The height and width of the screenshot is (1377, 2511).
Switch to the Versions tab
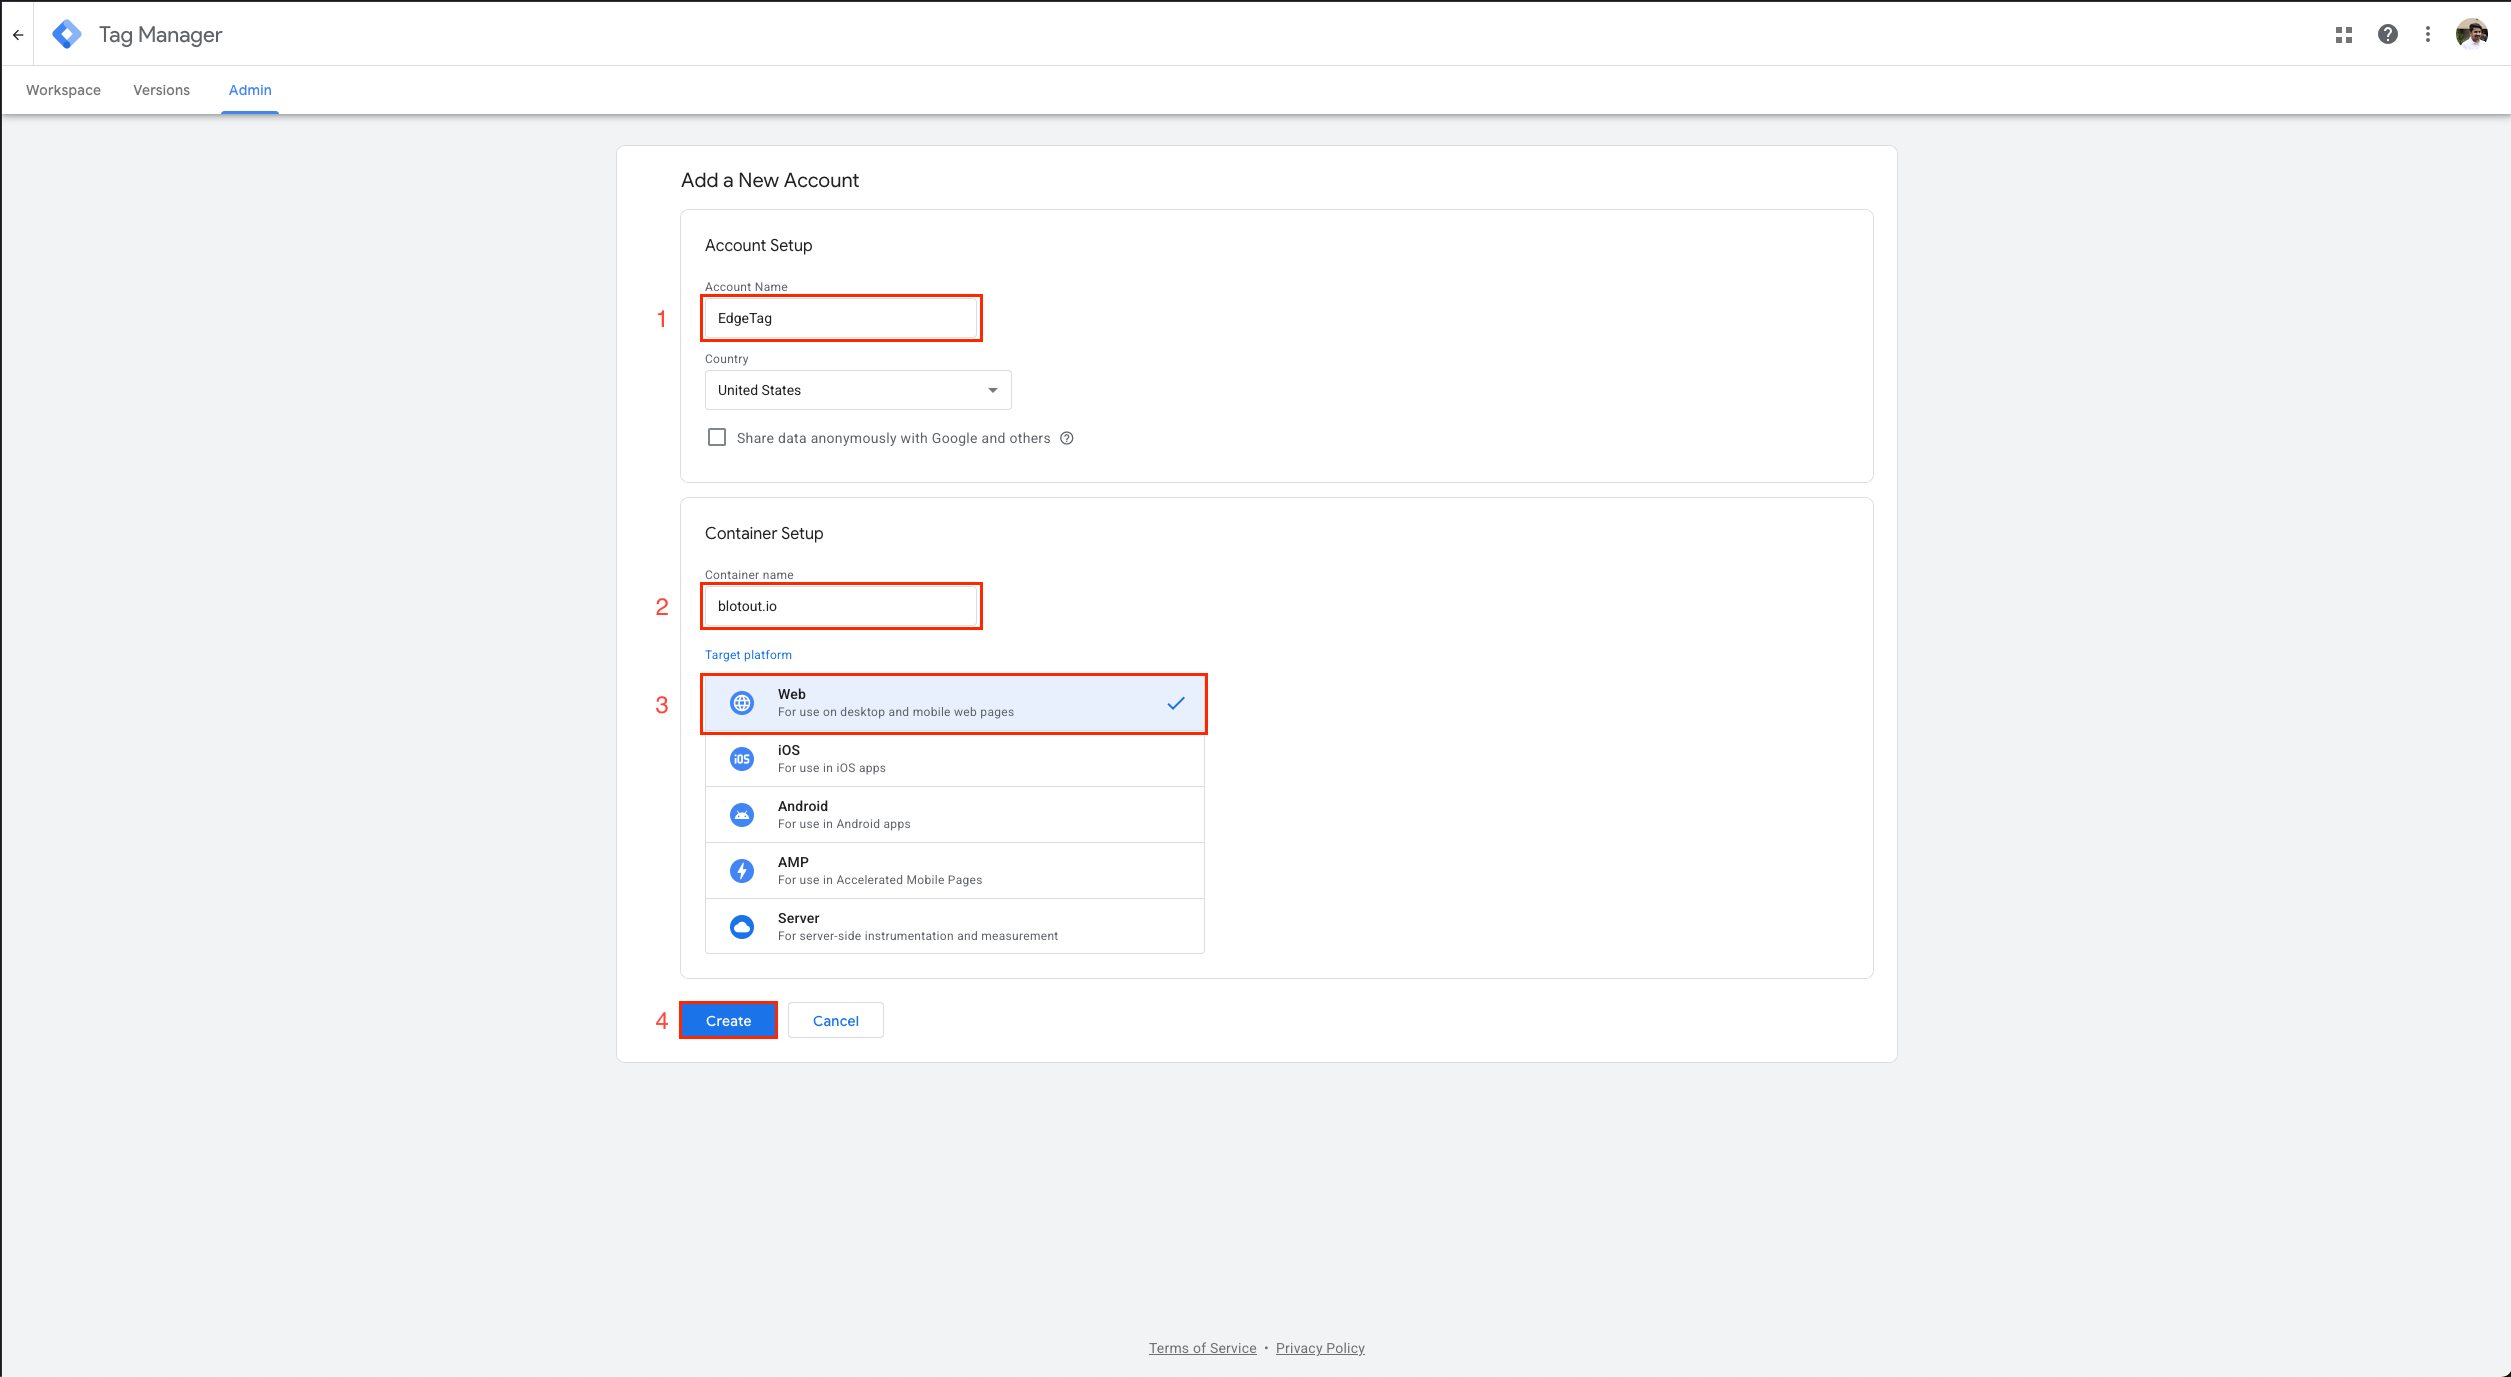tap(161, 90)
